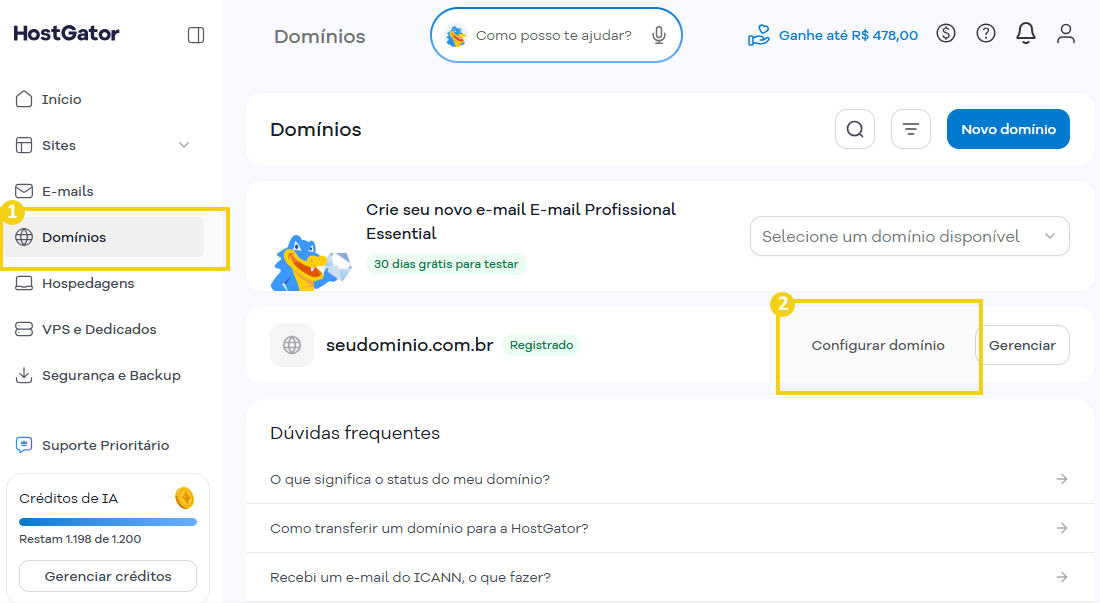Click Gerenciar button for seudominio.com.br
This screenshot has width=1100, height=603.
[x=1022, y=345]
